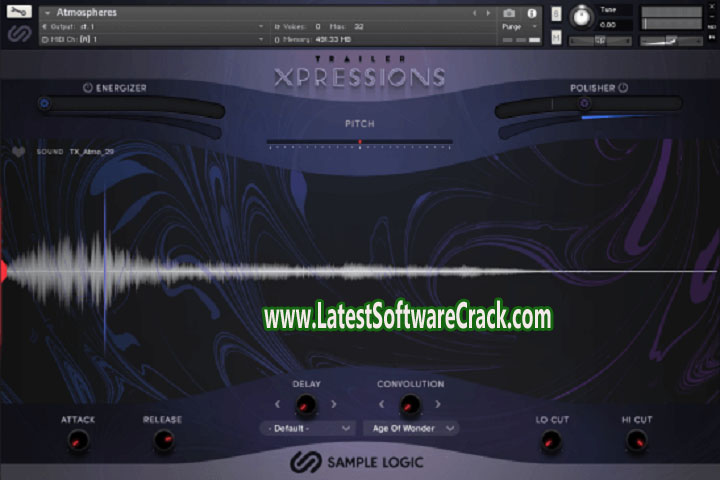
Task: Open the Delay Default preset dropdown
Action: pos(308,429)
